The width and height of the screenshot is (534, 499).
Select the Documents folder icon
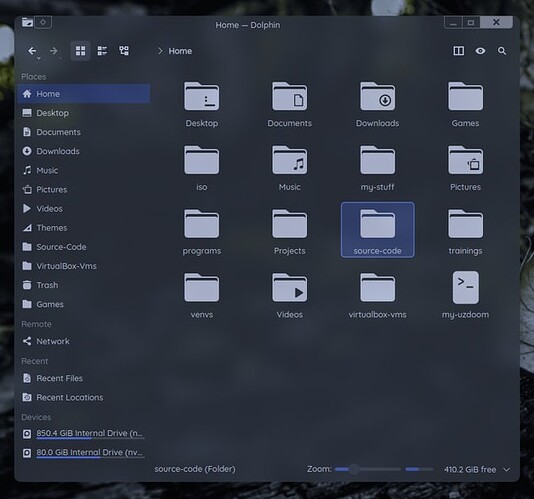click(289, 96)
